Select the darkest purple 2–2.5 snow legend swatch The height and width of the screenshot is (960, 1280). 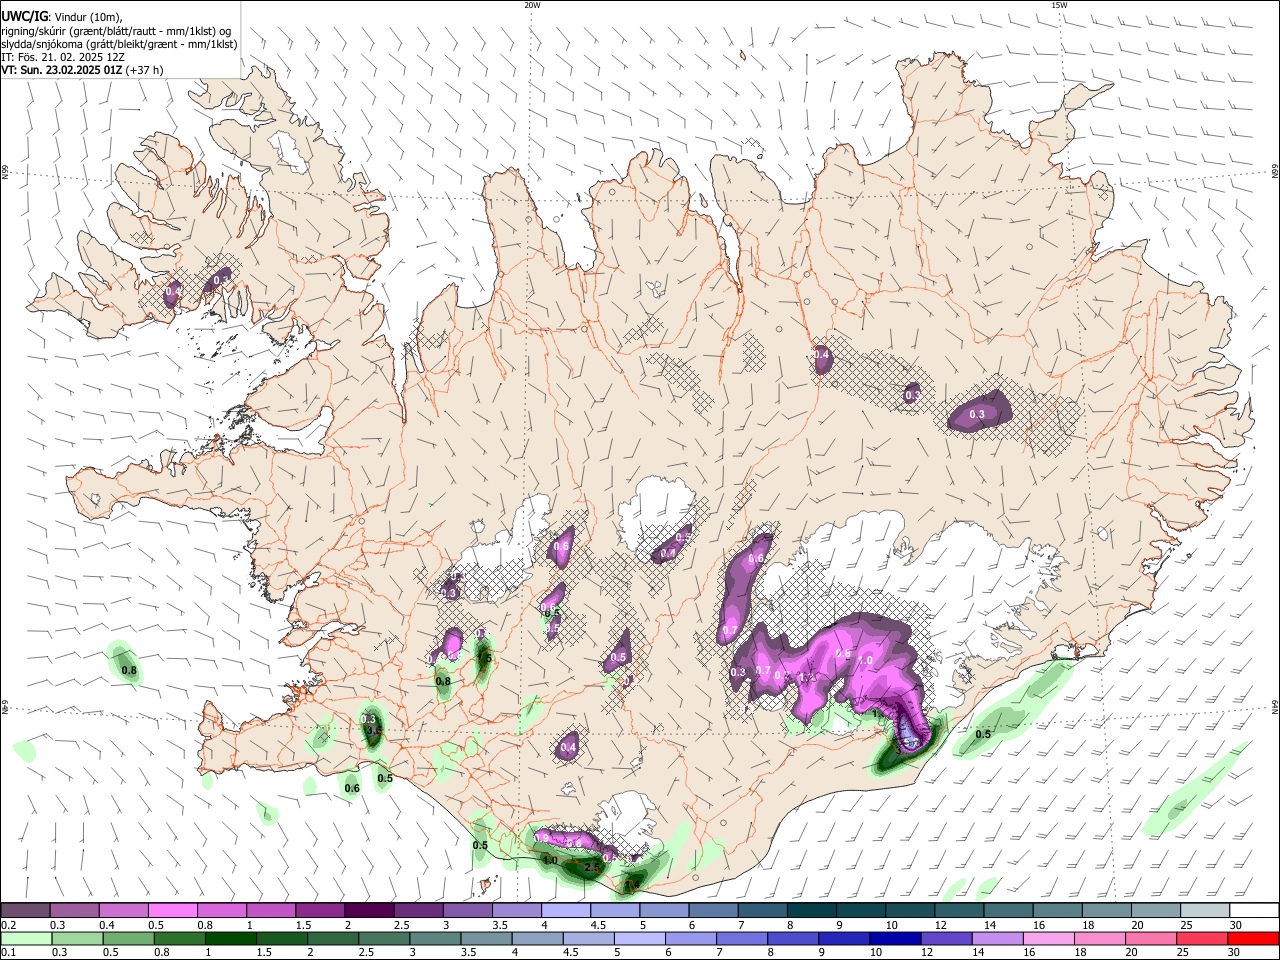pos(368,910)
